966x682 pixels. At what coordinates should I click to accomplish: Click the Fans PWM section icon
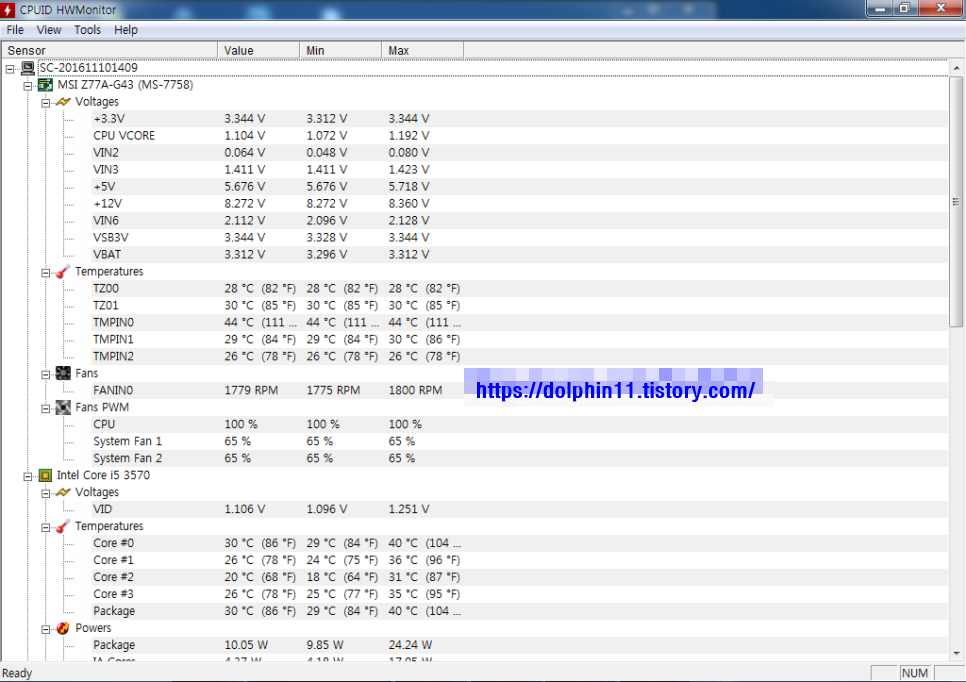(63, 407)
